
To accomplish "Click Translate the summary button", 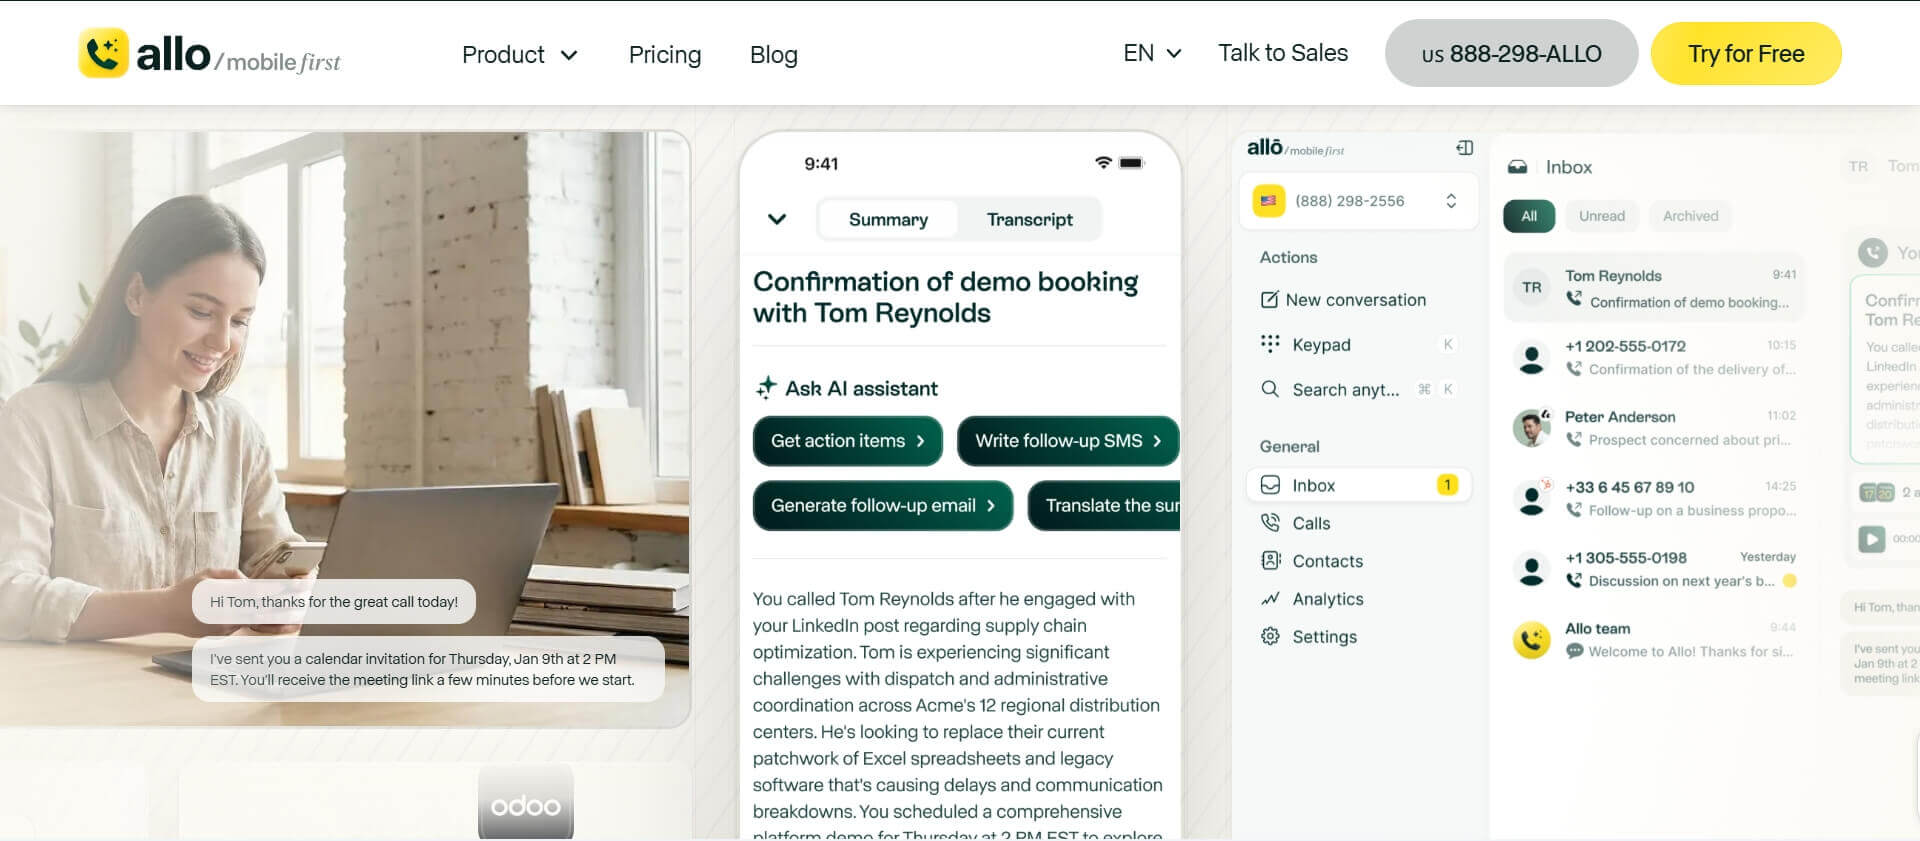I will (1104, 506).
